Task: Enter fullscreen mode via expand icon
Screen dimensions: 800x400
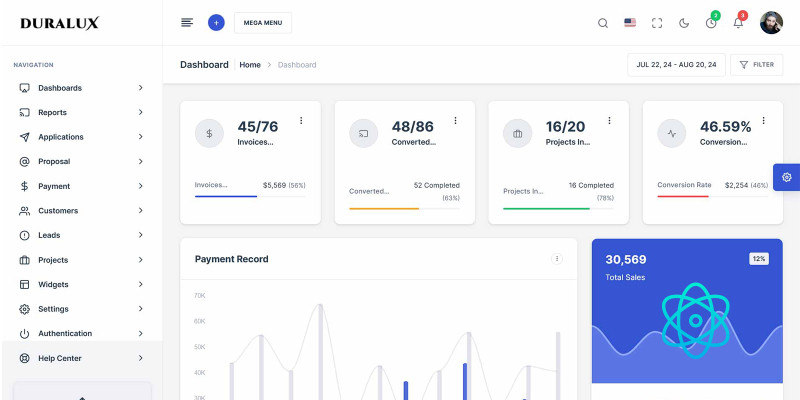Action: point(657,23)
